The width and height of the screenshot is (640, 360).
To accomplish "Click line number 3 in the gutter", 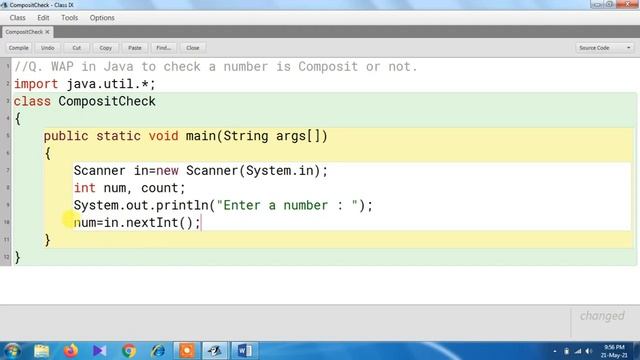I will [x=7, y=101].
